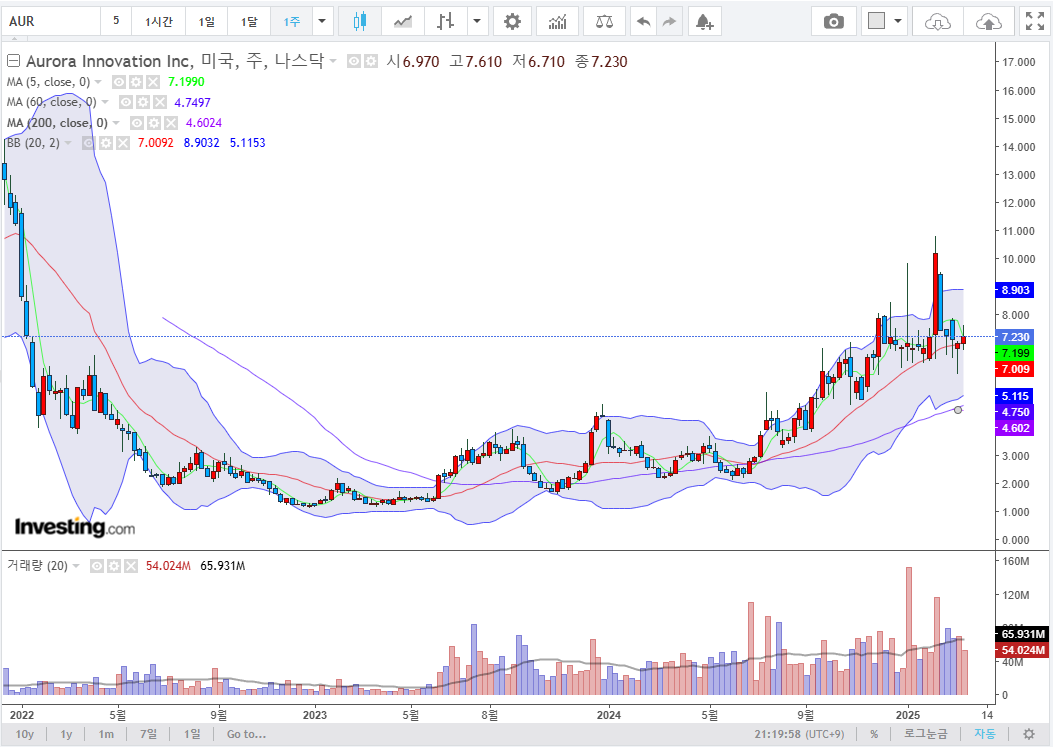Toggle percent scale % button
The height and width of the screenshot is (747, 1053).
[874, 734]
